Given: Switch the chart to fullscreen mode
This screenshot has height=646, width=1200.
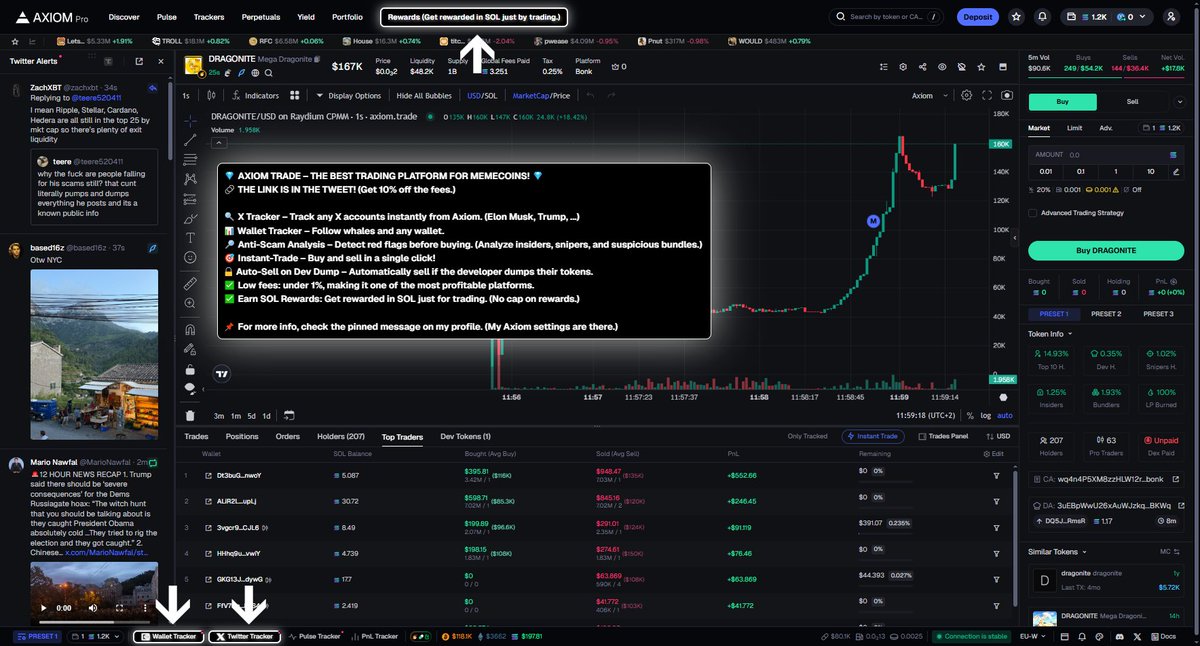Looking at the screenshot, I should coord(987,95).
